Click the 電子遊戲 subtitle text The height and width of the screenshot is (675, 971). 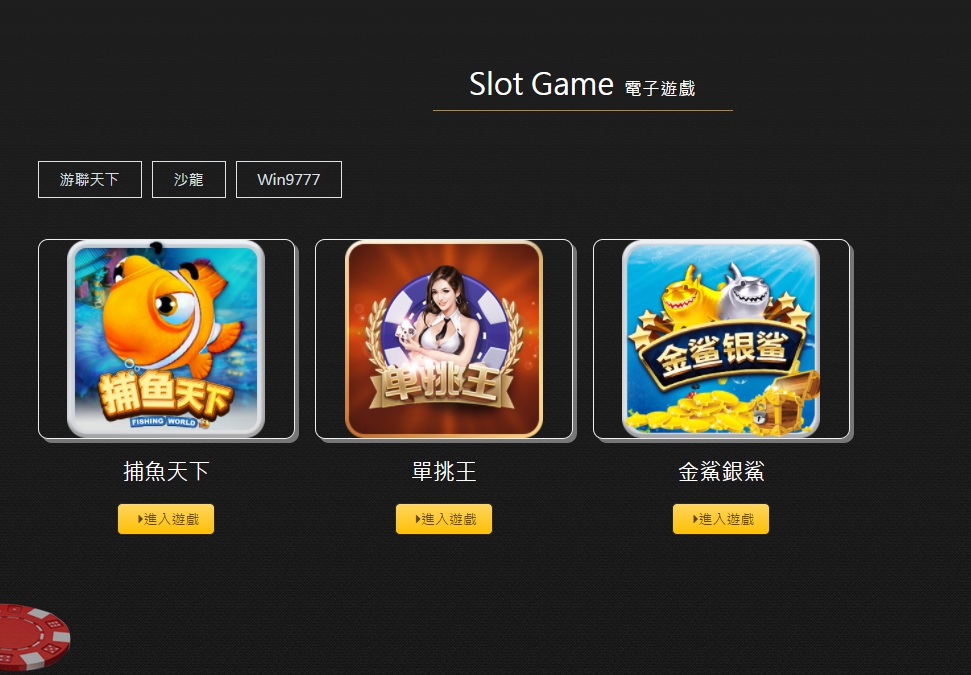[x=660, y=89]
